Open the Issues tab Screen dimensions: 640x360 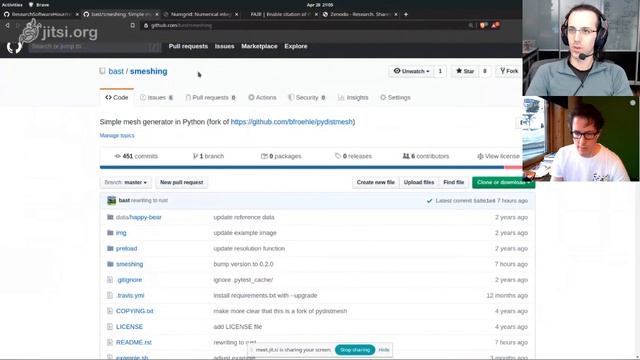[x=156, y=98]
